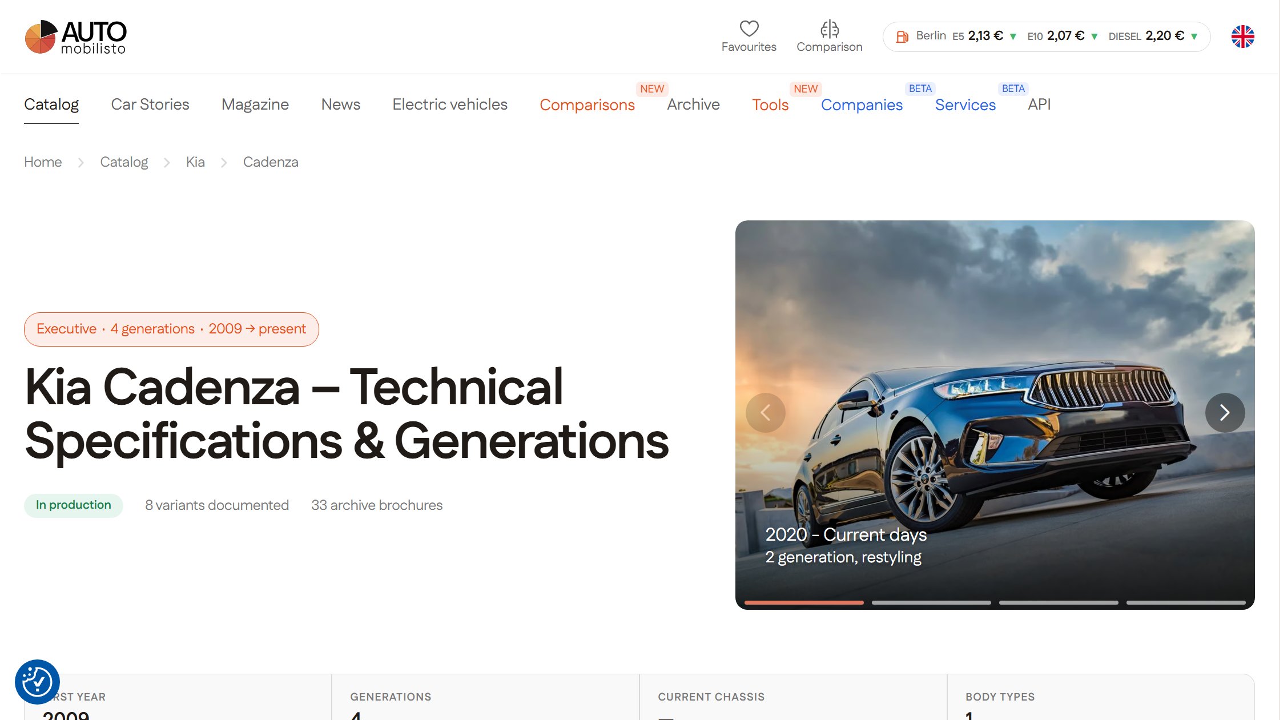Go to Car Stories section

click(x=150, y=104)
